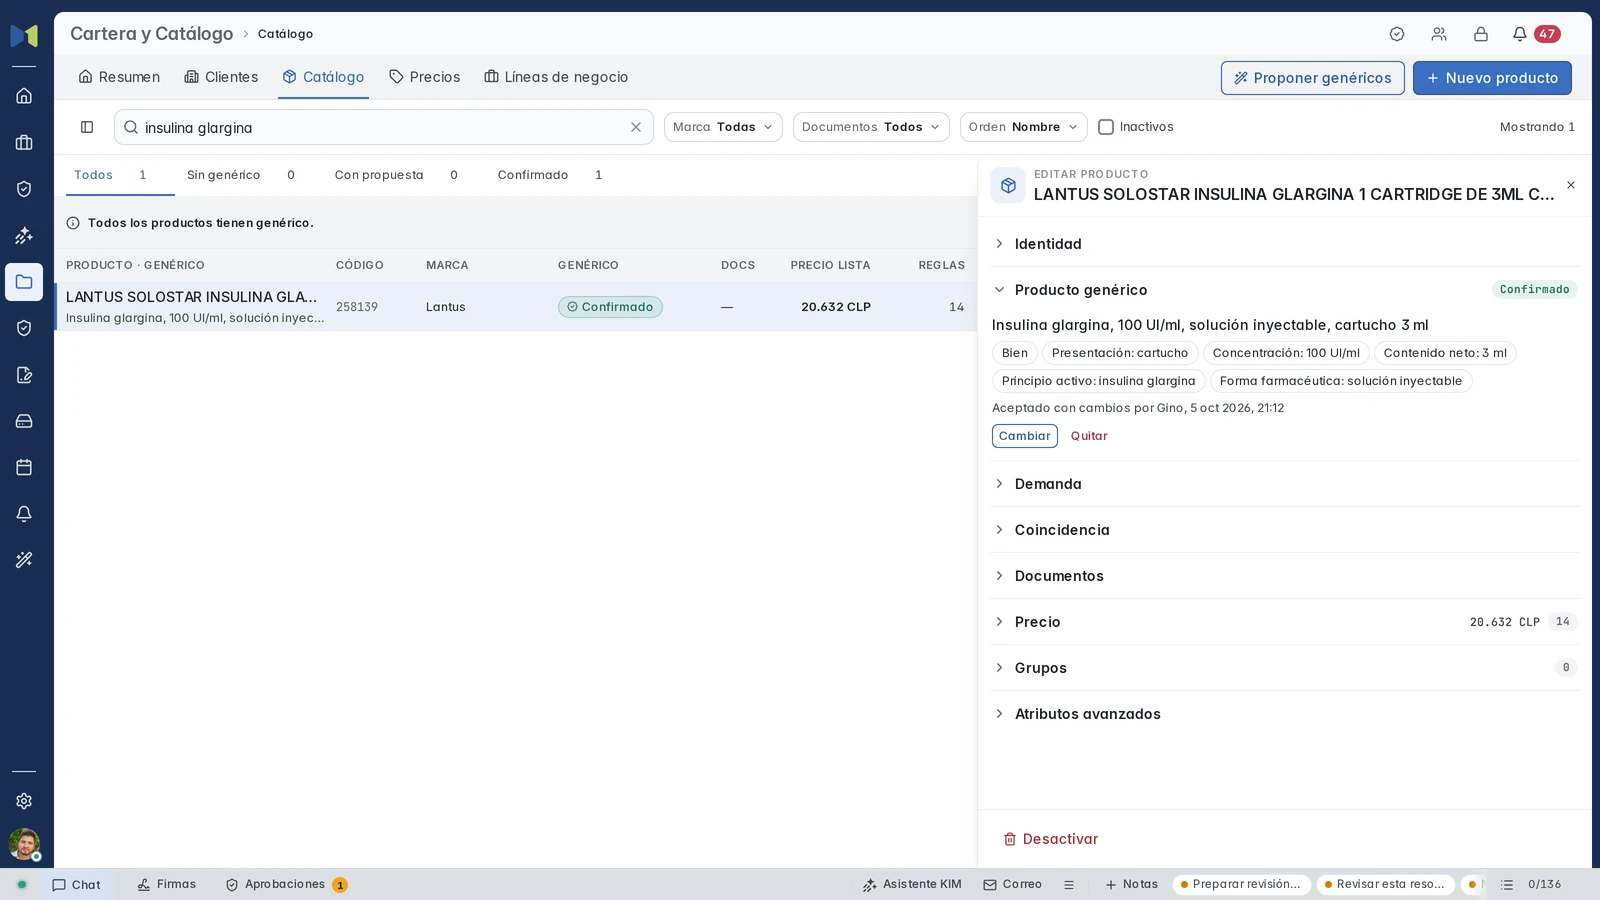Image resolution: width=1600 pixels, height=900 pixels.
Task: Click the Proponer genéricos button
Action: [1313, 78]
